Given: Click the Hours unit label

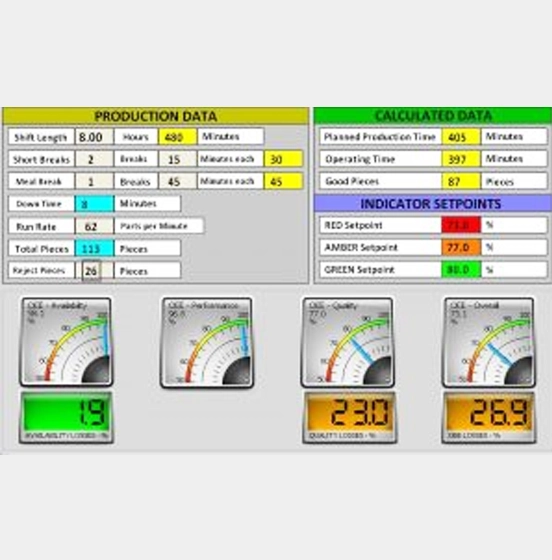Looking at the screenshot, I should tap(136, 137).
